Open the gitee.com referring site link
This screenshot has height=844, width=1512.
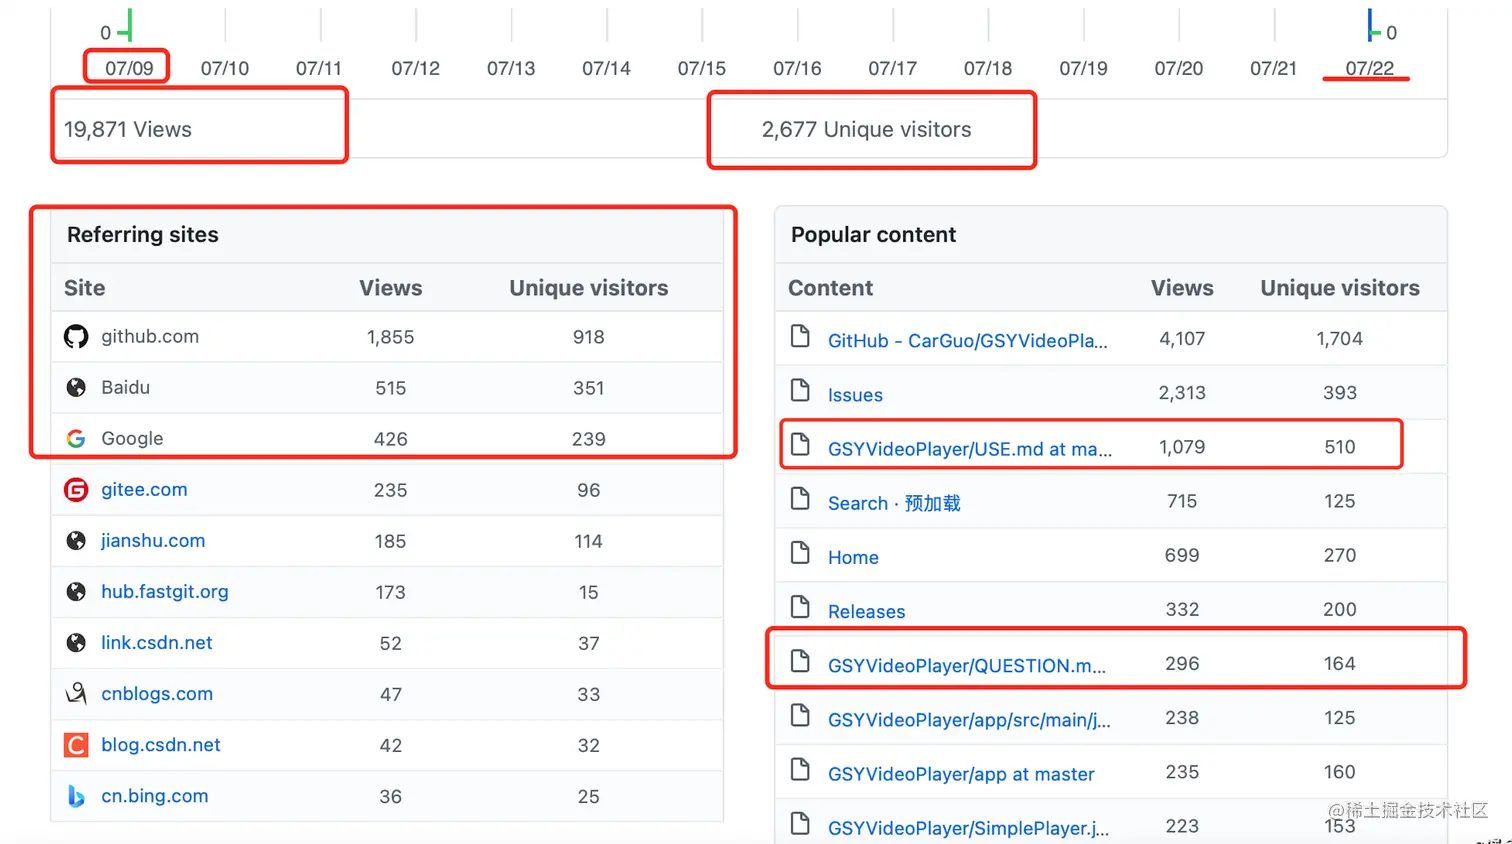(144, 490)
